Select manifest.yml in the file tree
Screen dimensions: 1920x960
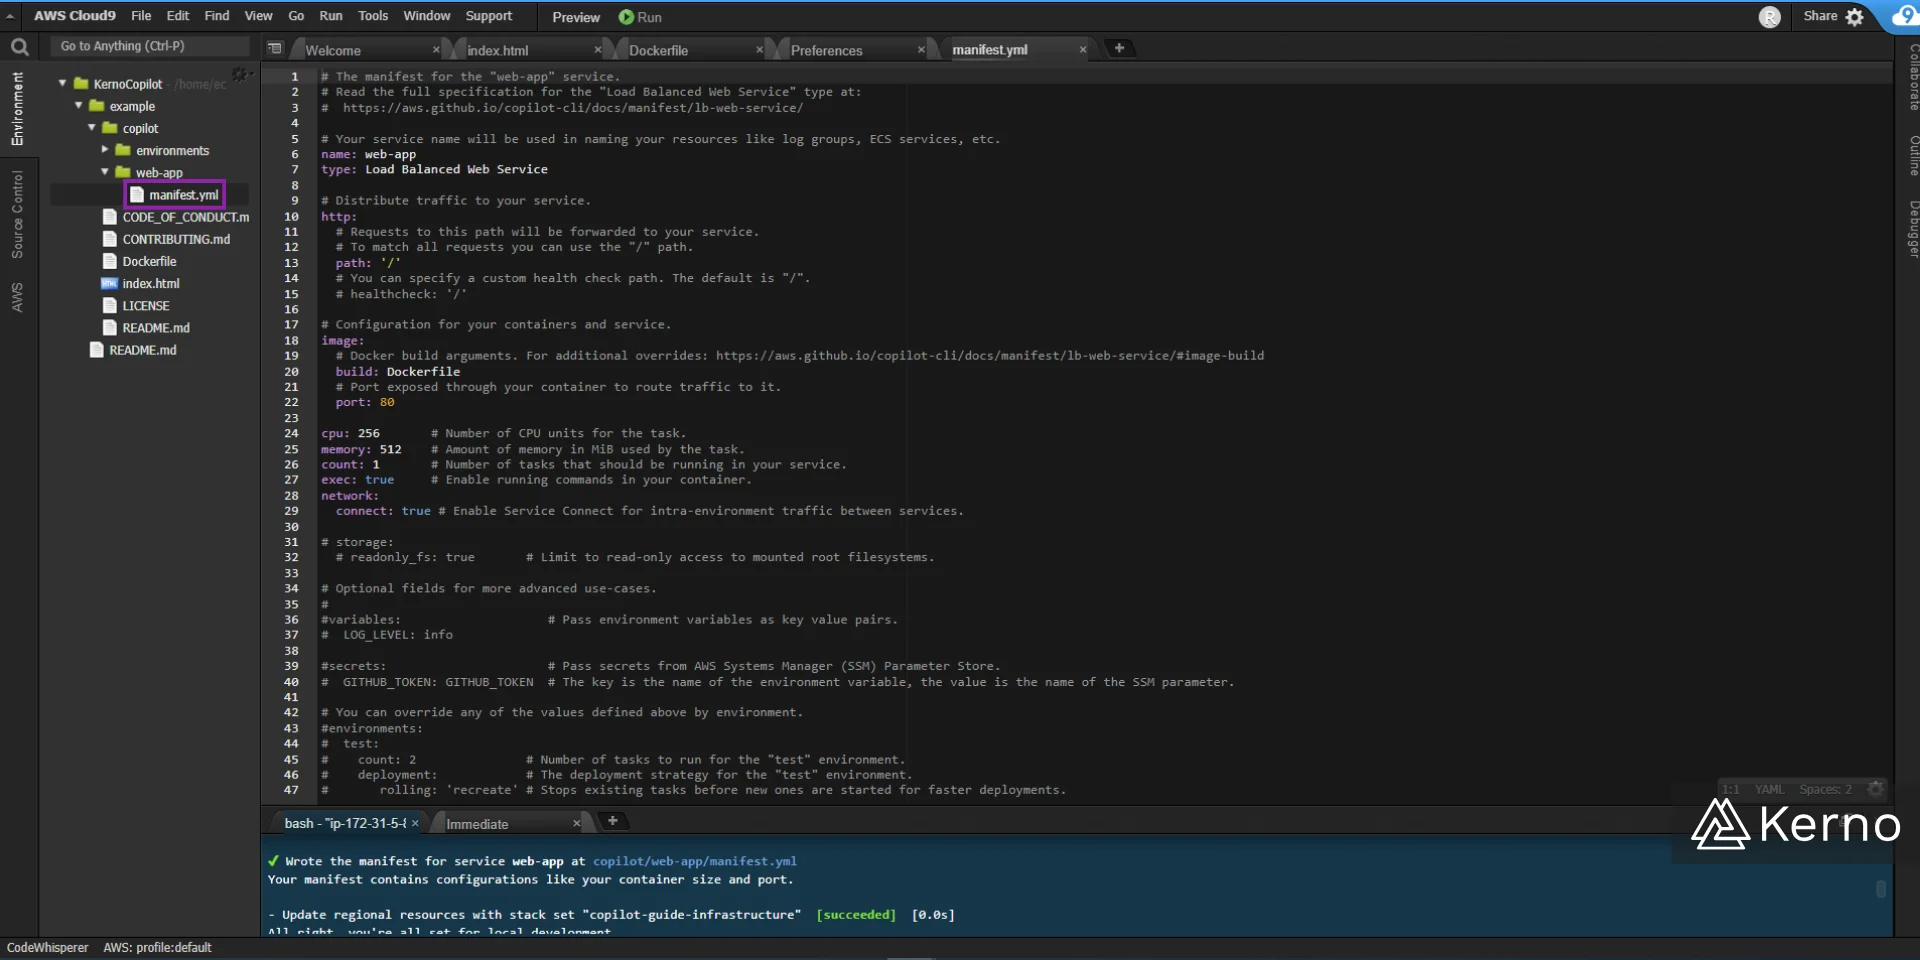[183, 195]
